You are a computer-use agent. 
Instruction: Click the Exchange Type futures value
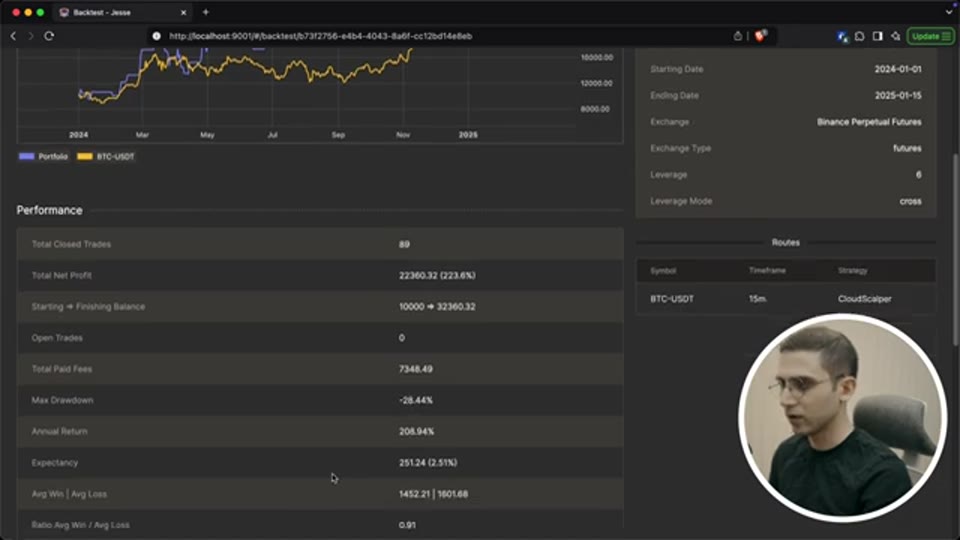(x=907, y=148)
